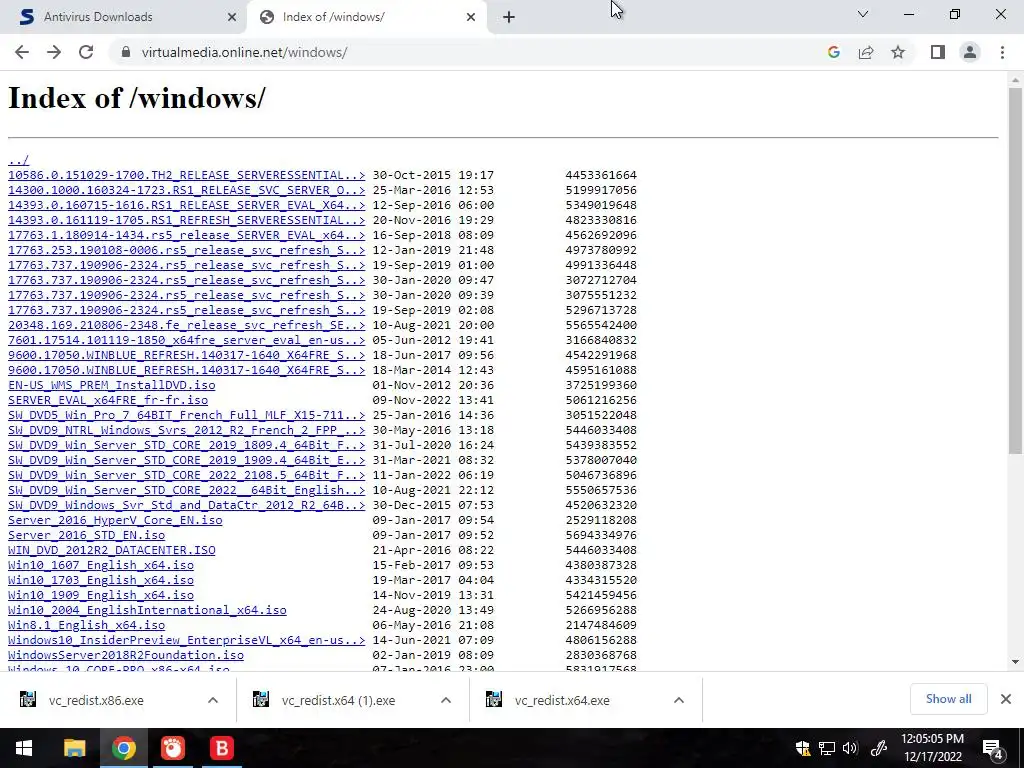Expand options for vc_redist.x64.exe download
This screenshot has height=768, width=1024.
point(679,701)
